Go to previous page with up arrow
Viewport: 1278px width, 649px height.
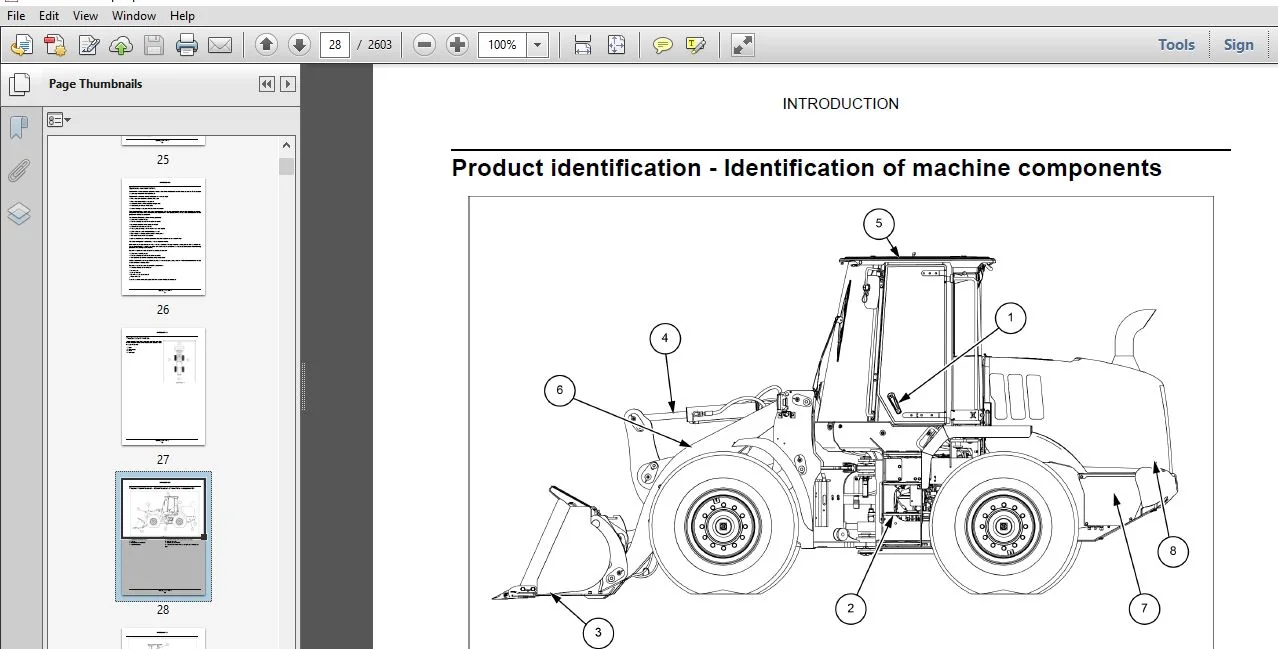(266, 45)
